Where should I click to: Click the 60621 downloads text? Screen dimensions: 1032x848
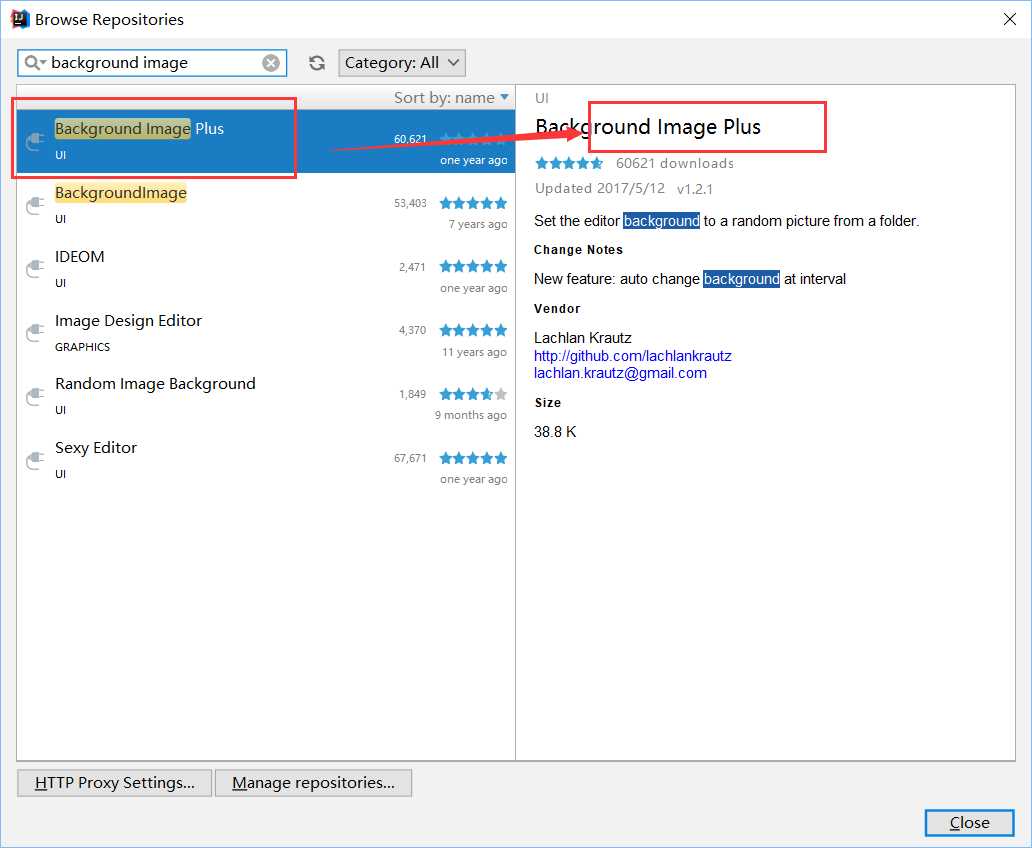point(675,163)
